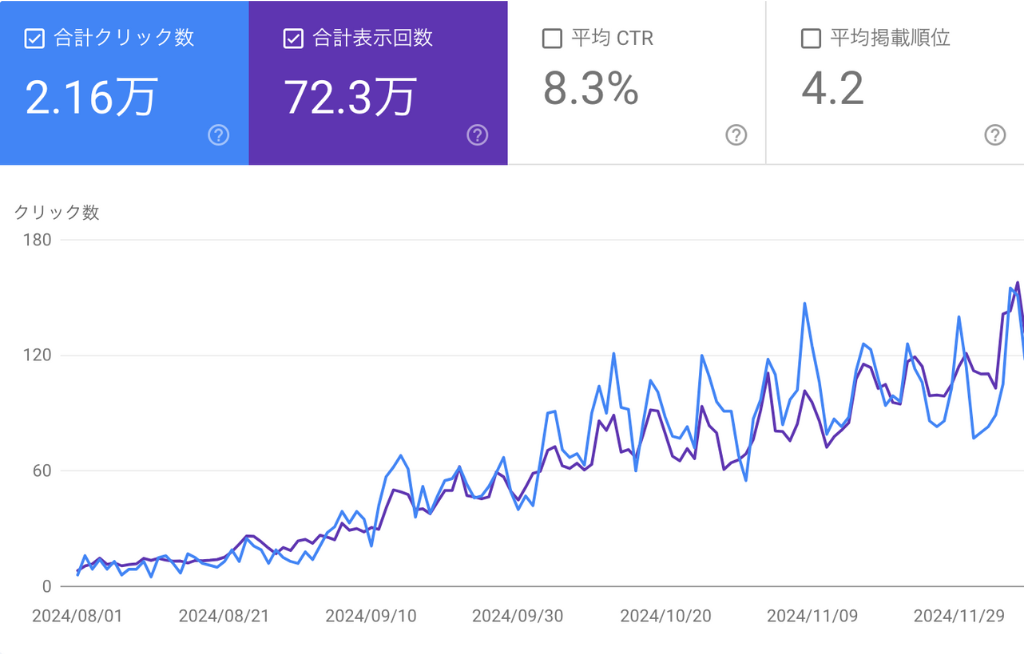Enable the 平均 CTR checkbox

coord(552,39)
